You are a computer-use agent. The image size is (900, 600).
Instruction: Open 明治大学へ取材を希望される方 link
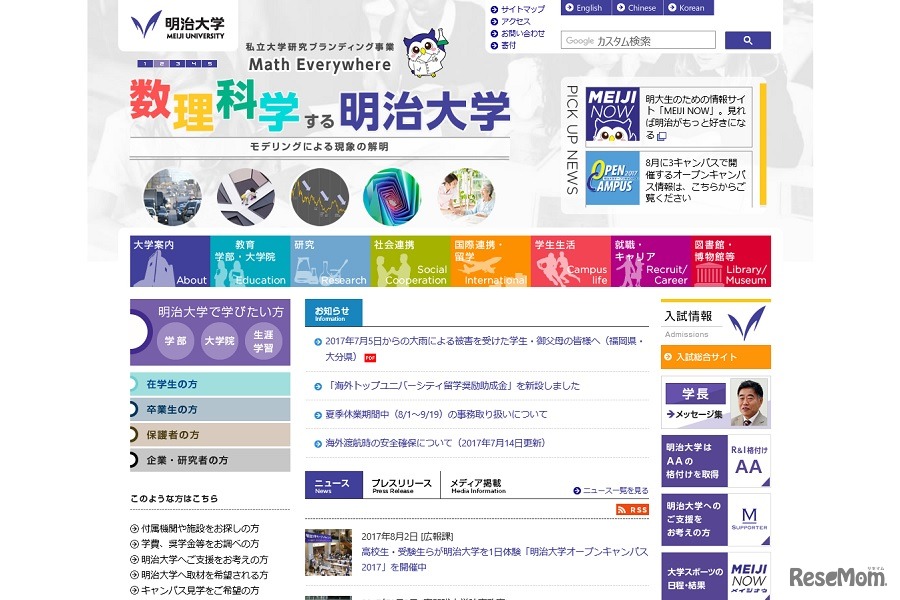(x=204, y=575)
